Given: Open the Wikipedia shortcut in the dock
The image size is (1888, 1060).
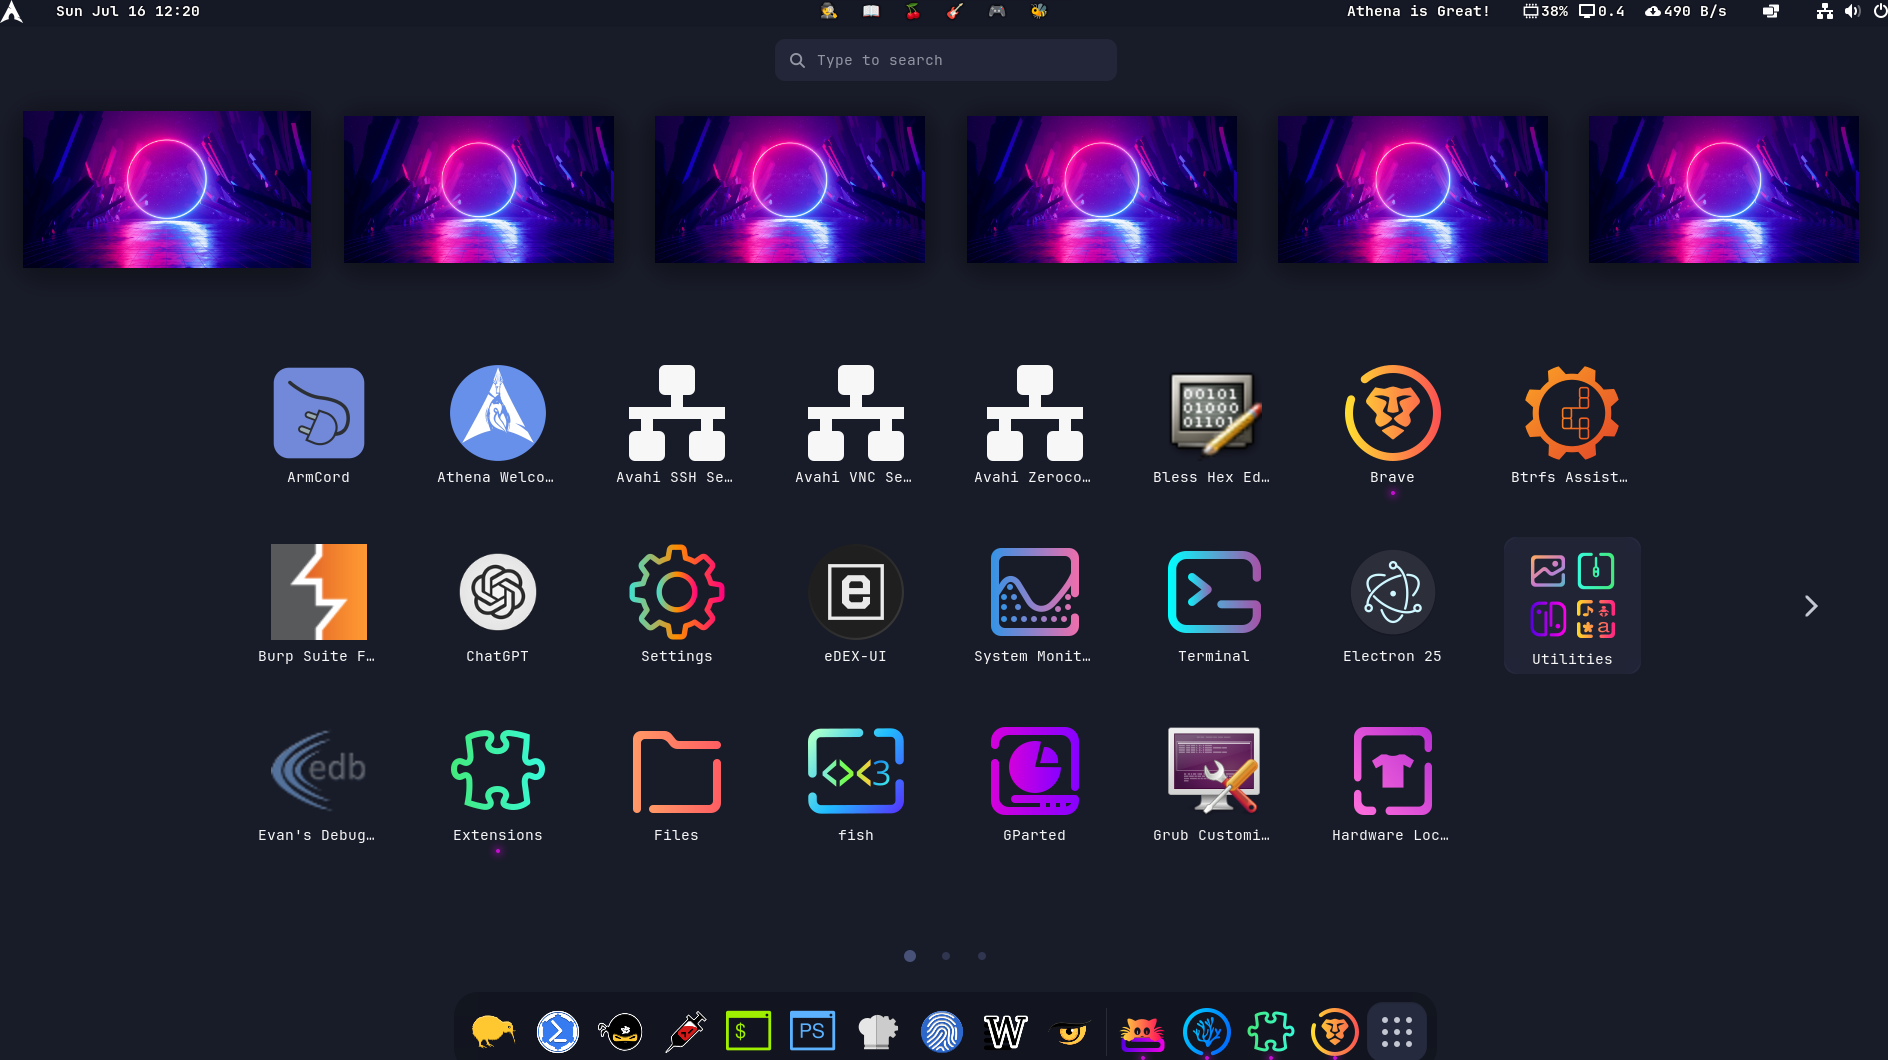Looking at the screenshot, I should (1005, 1031).
